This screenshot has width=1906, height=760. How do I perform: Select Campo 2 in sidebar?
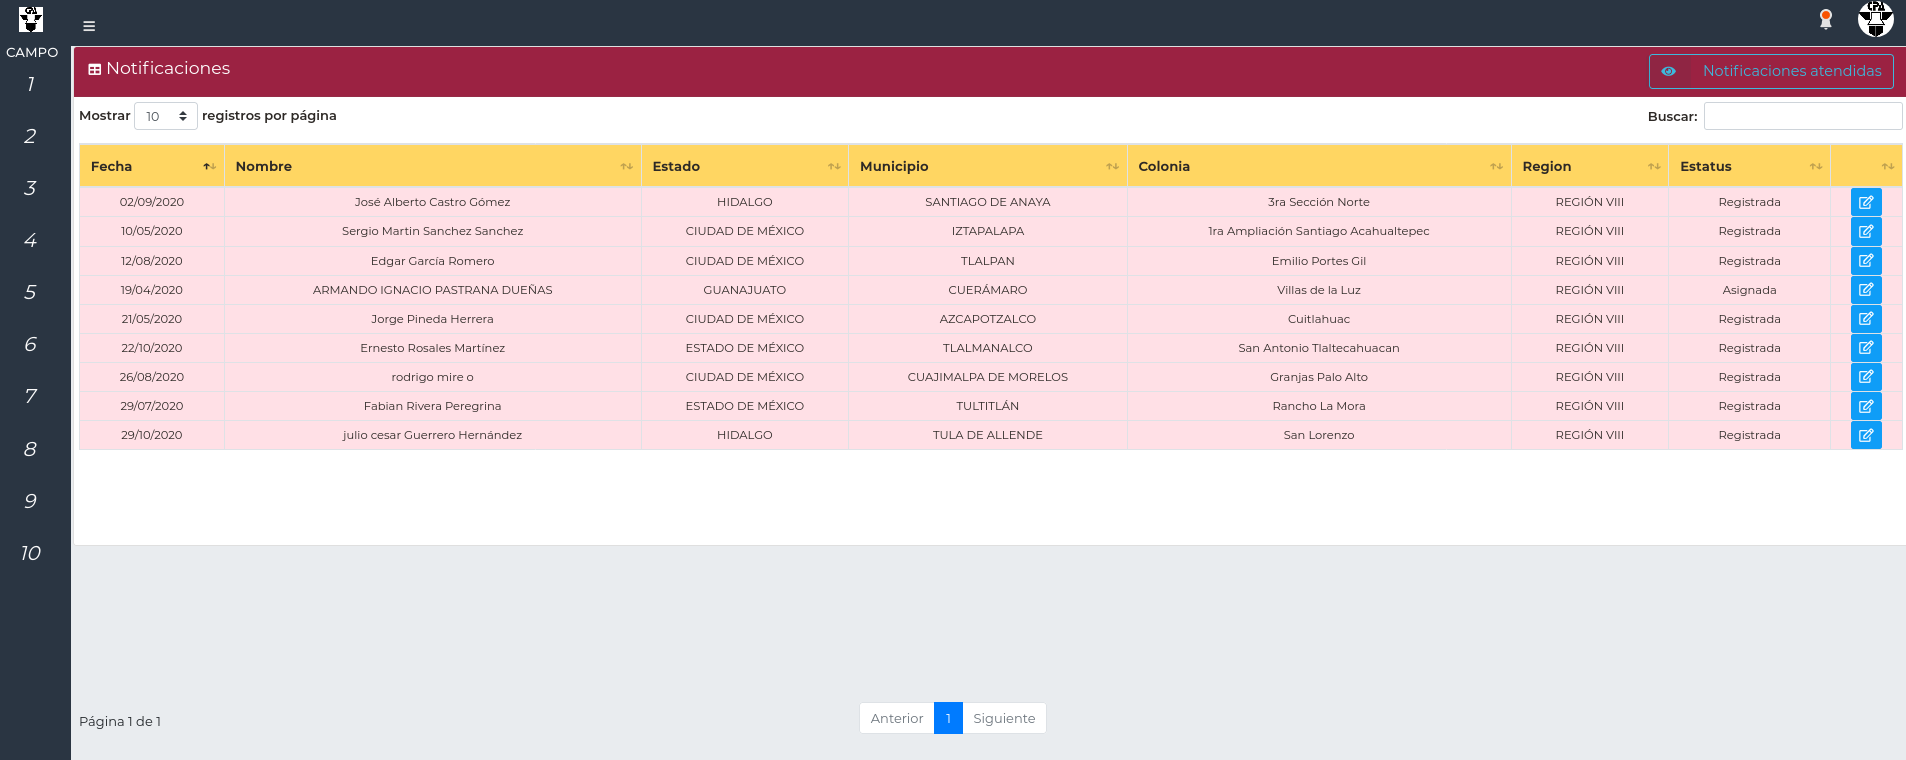[31, 136]
